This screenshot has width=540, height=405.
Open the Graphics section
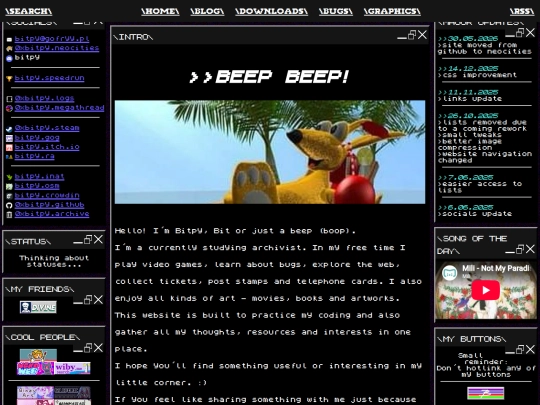click(392, 11)
